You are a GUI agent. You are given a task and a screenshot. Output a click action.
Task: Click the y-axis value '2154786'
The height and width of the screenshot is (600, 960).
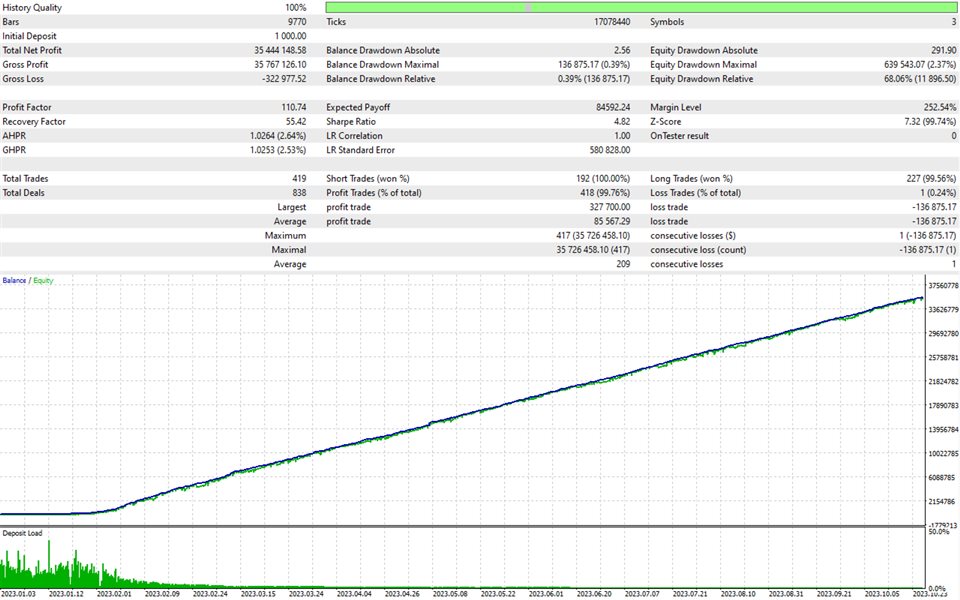click(942, 501)
